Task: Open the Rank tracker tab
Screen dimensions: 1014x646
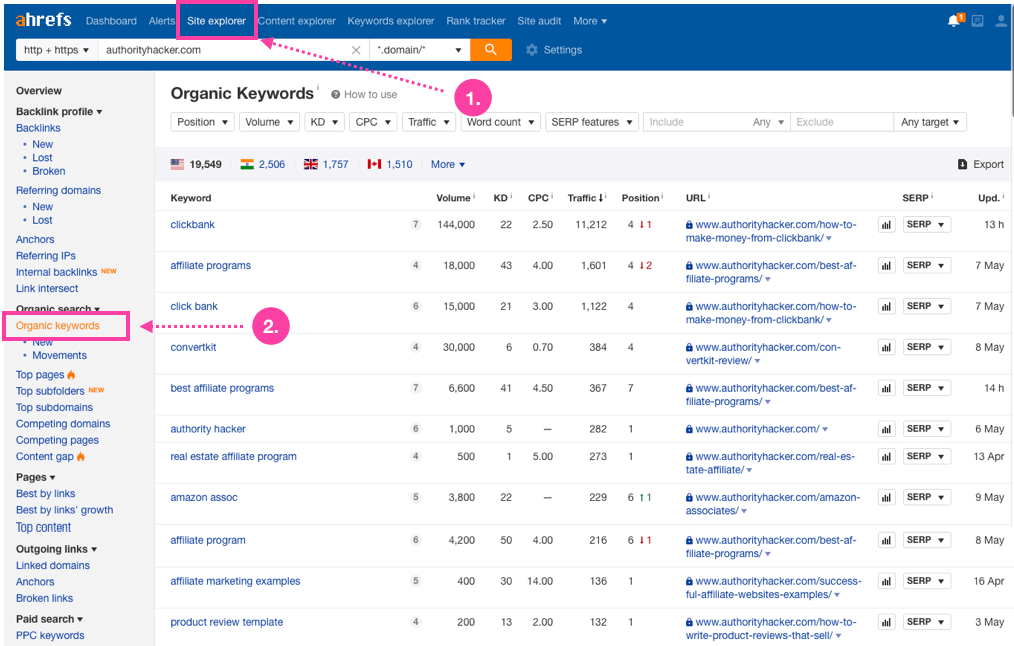Action: [x=475, y=21]
